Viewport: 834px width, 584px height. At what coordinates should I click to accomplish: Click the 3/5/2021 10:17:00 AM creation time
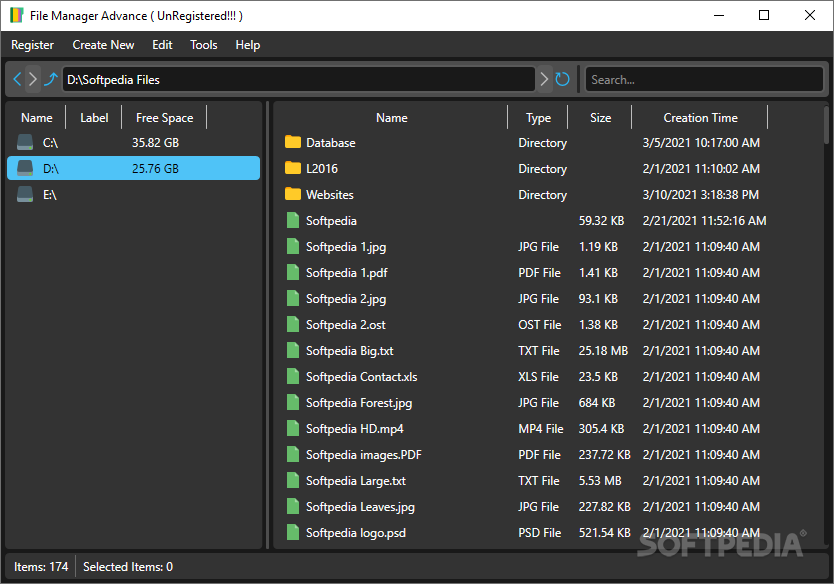tap(701, 143)
